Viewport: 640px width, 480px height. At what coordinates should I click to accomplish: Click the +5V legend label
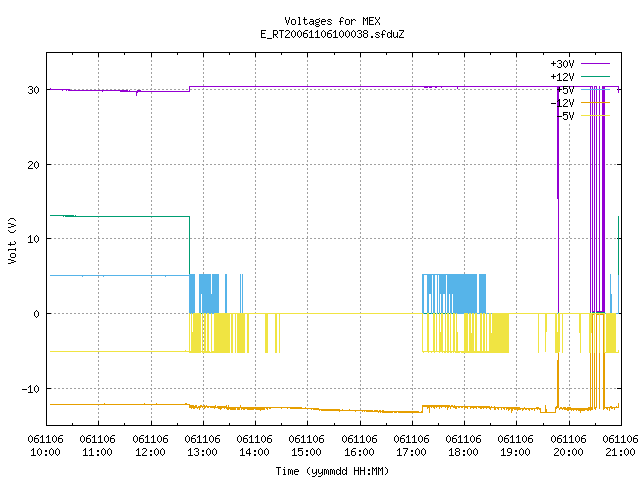[565, 90]
